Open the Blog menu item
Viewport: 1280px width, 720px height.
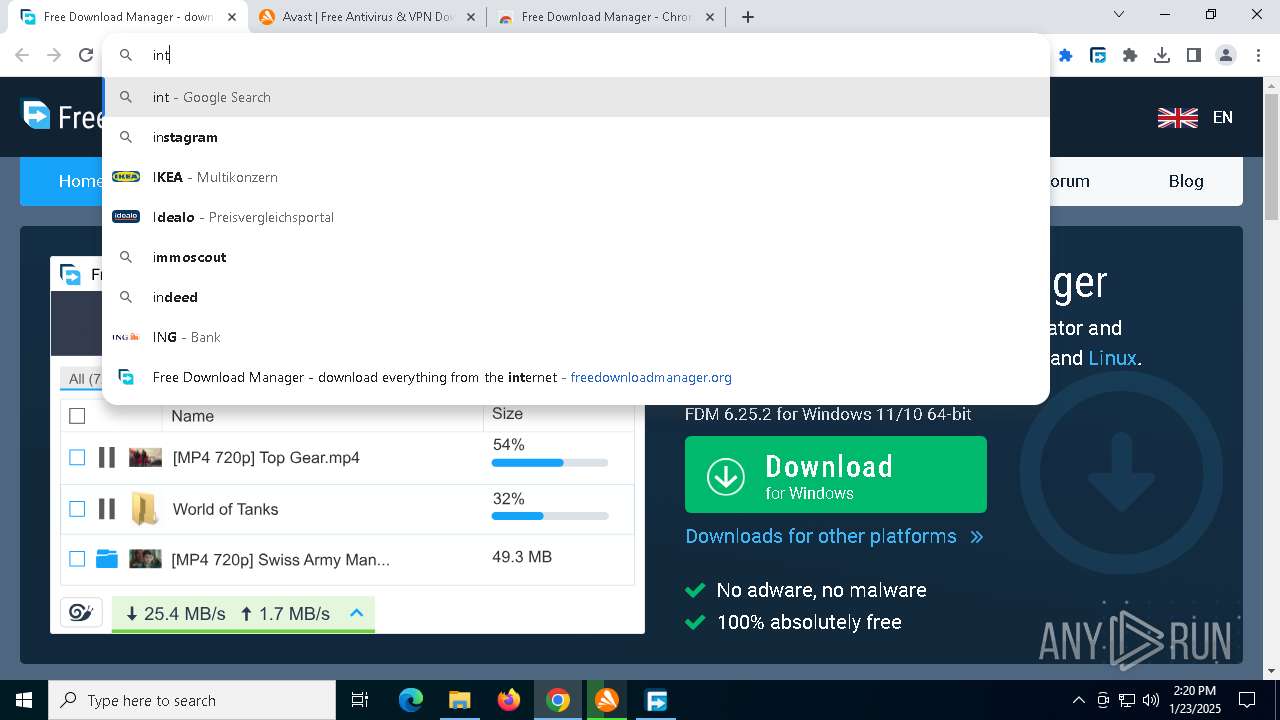pyautogui.click(x=1186, y=181)
